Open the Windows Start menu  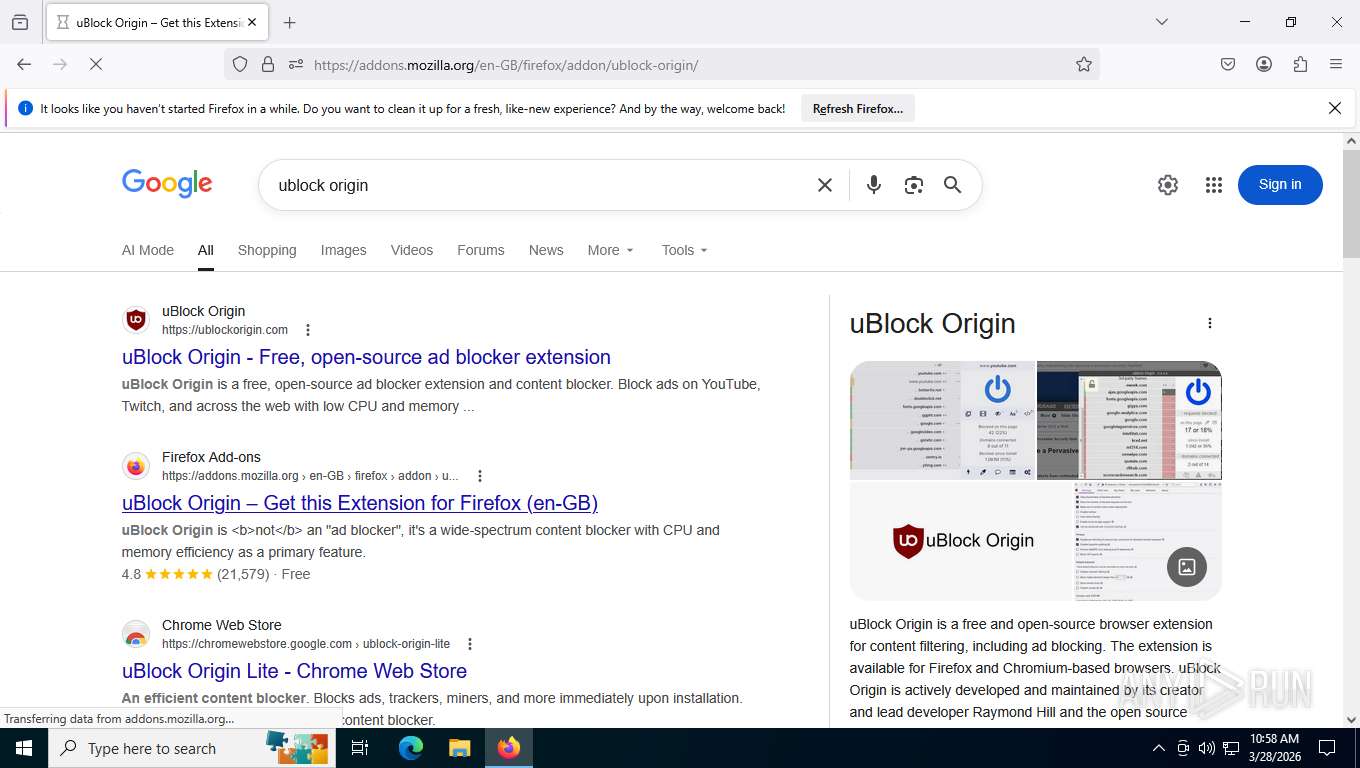click(23, 748)
